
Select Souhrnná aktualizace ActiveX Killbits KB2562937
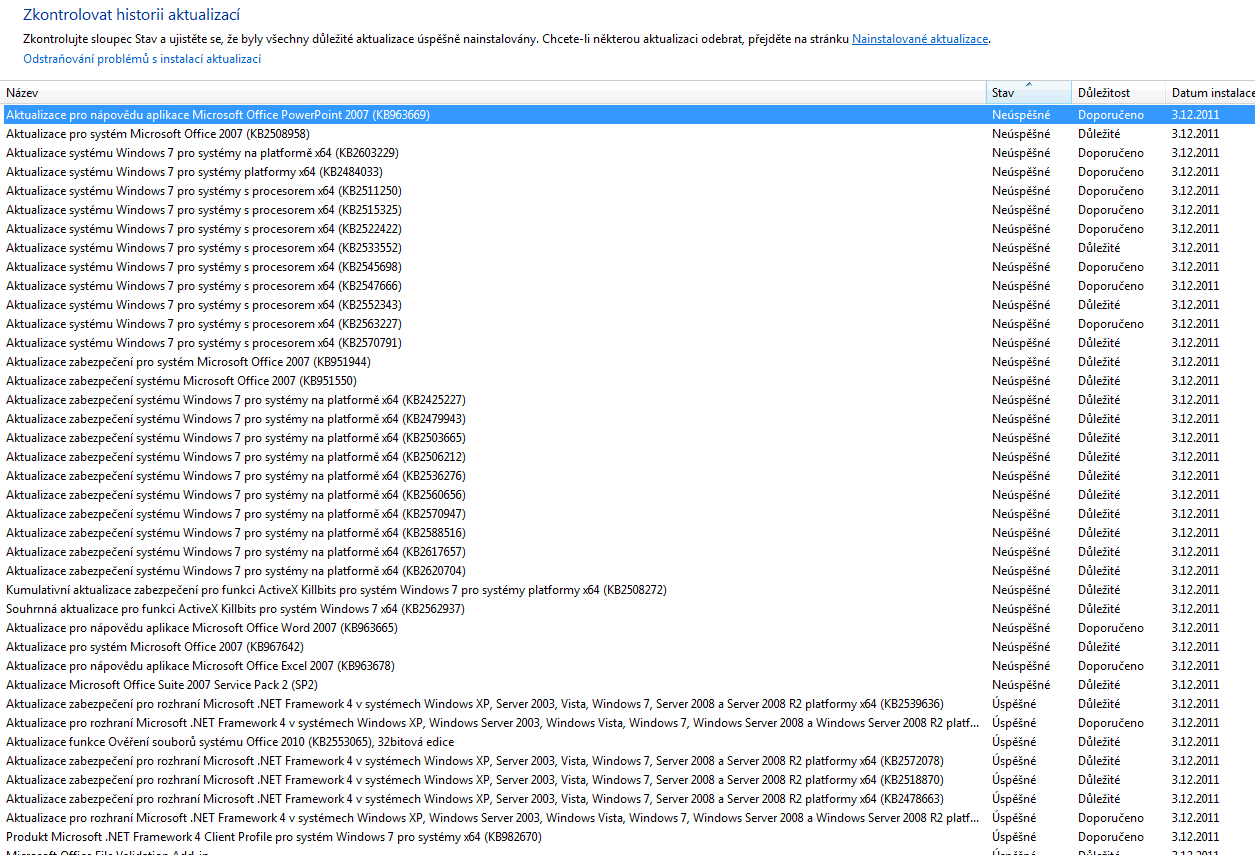pos(627,609)
